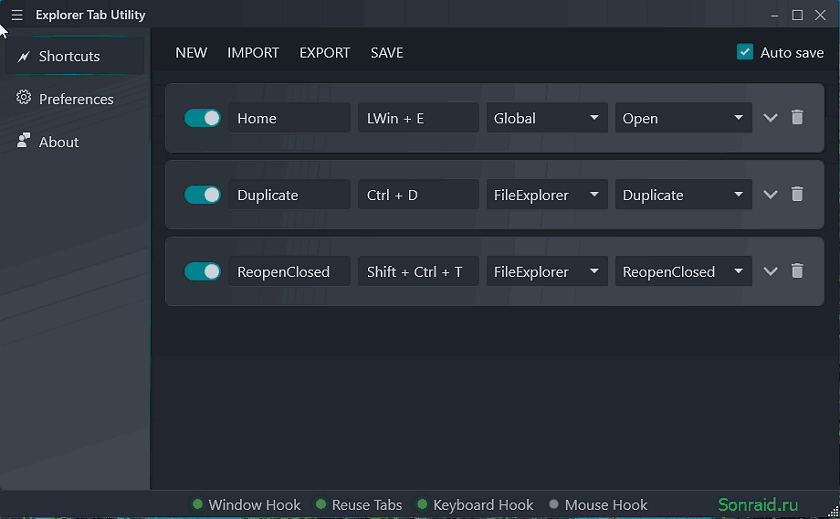Click the Mouse Hook status indicator dot
This screenshot has width=840, height=519.
point(554,504)
